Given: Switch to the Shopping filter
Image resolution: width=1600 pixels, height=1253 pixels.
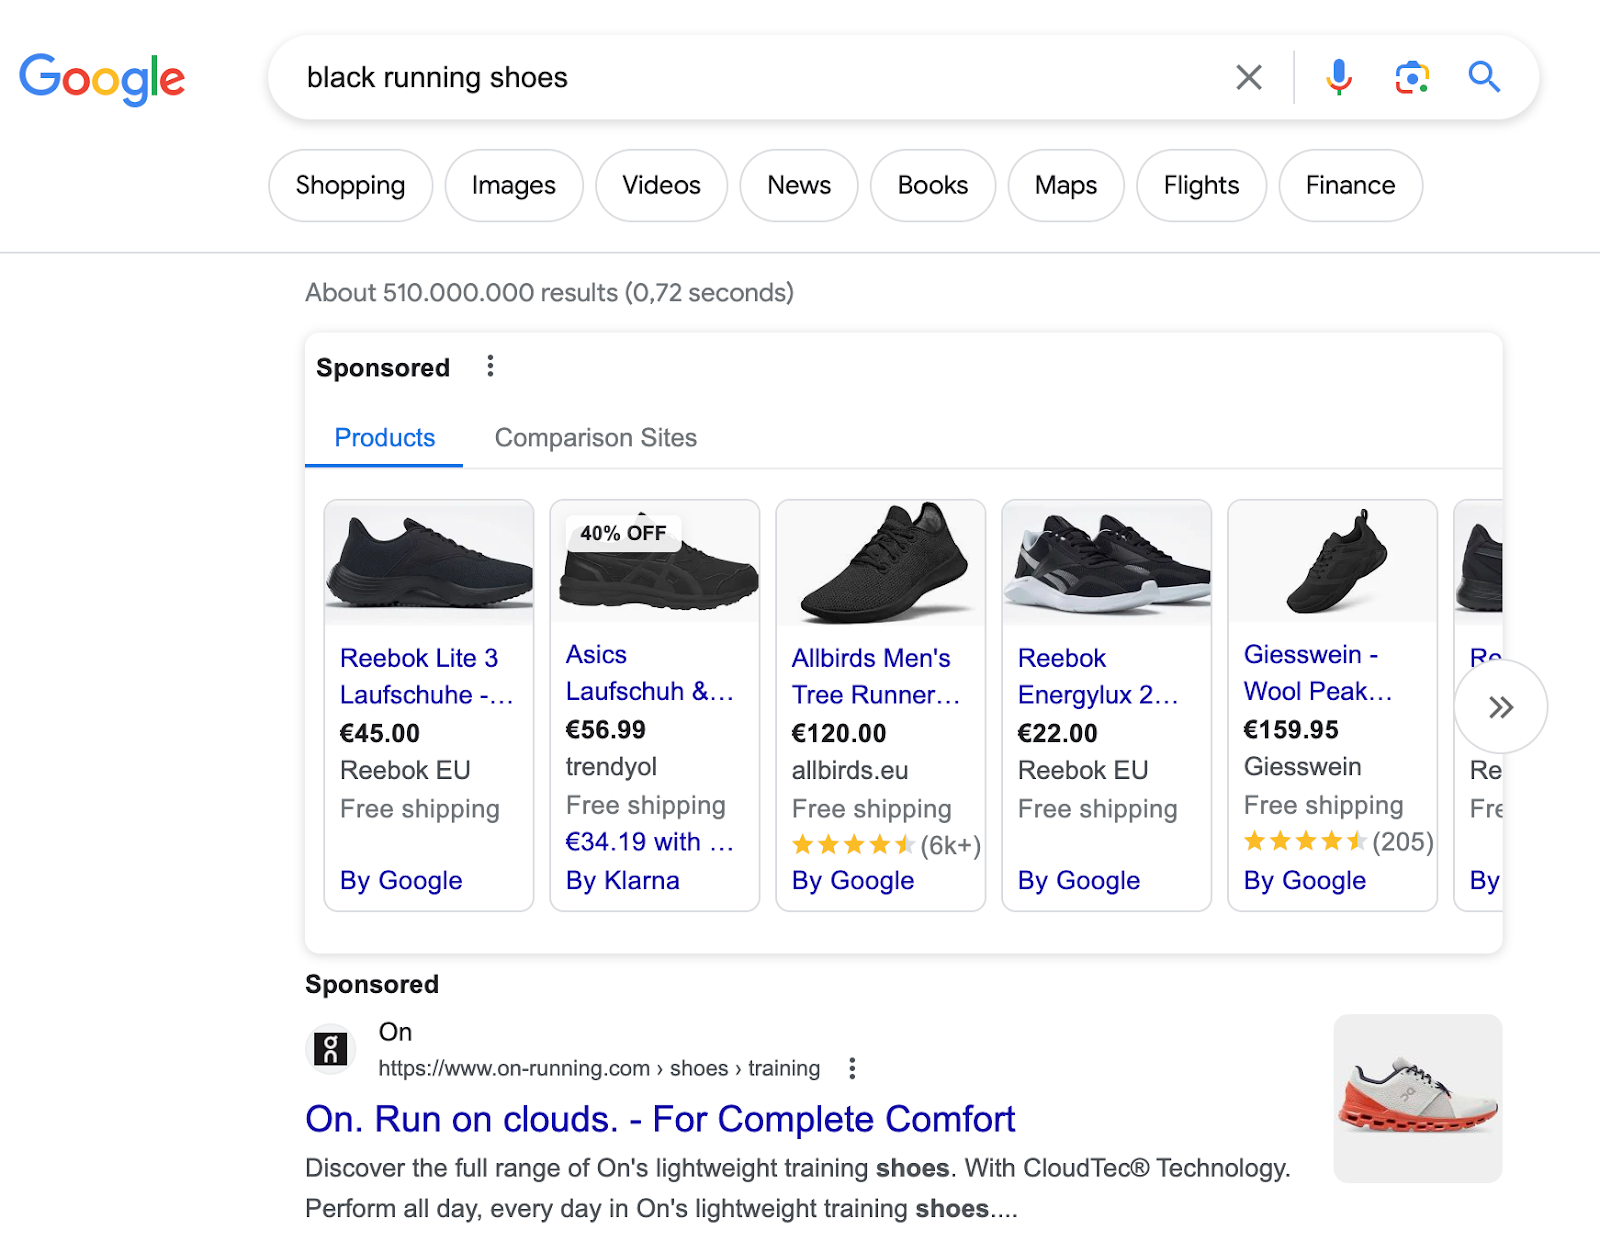Looking at the screenshot, I should 350,185.
